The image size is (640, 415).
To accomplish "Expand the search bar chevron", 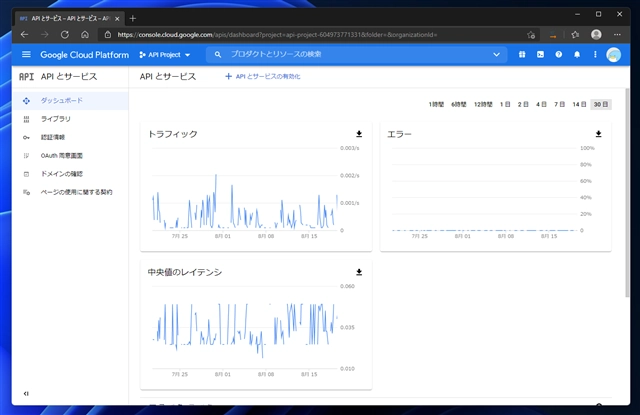I will click(496, 54).
